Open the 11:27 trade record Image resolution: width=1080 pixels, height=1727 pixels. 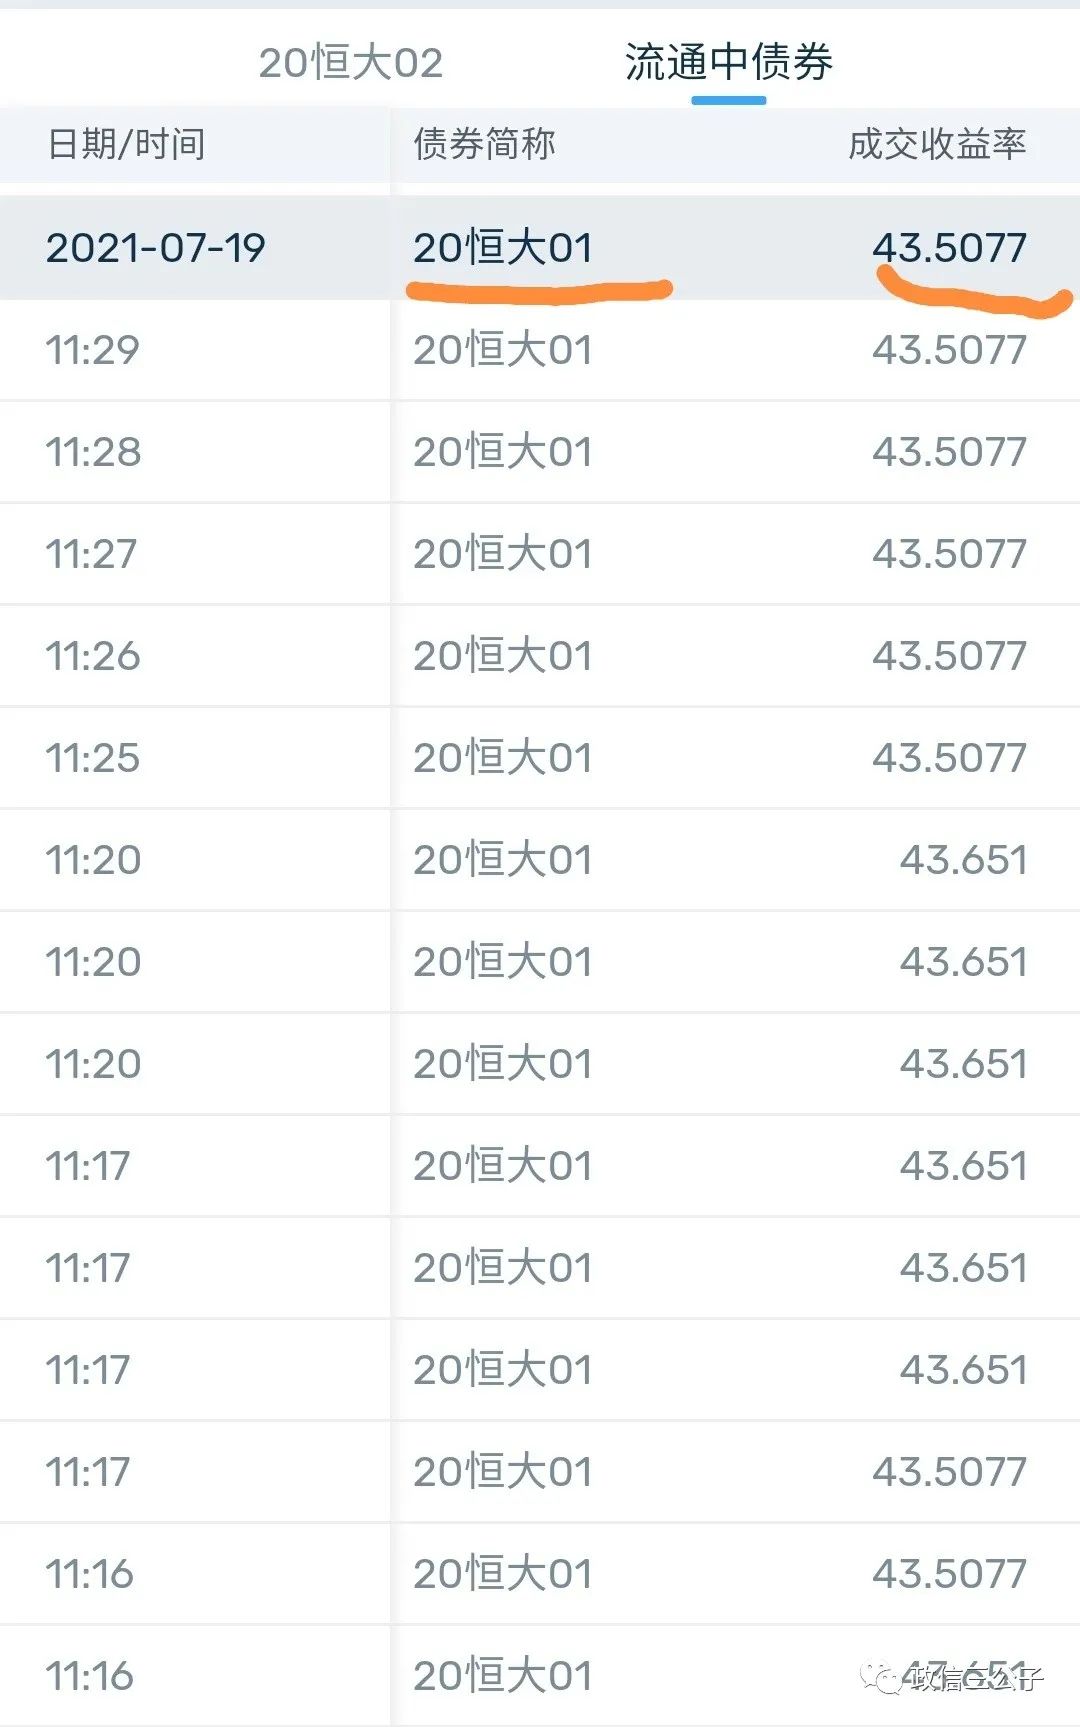coord(540,554)
